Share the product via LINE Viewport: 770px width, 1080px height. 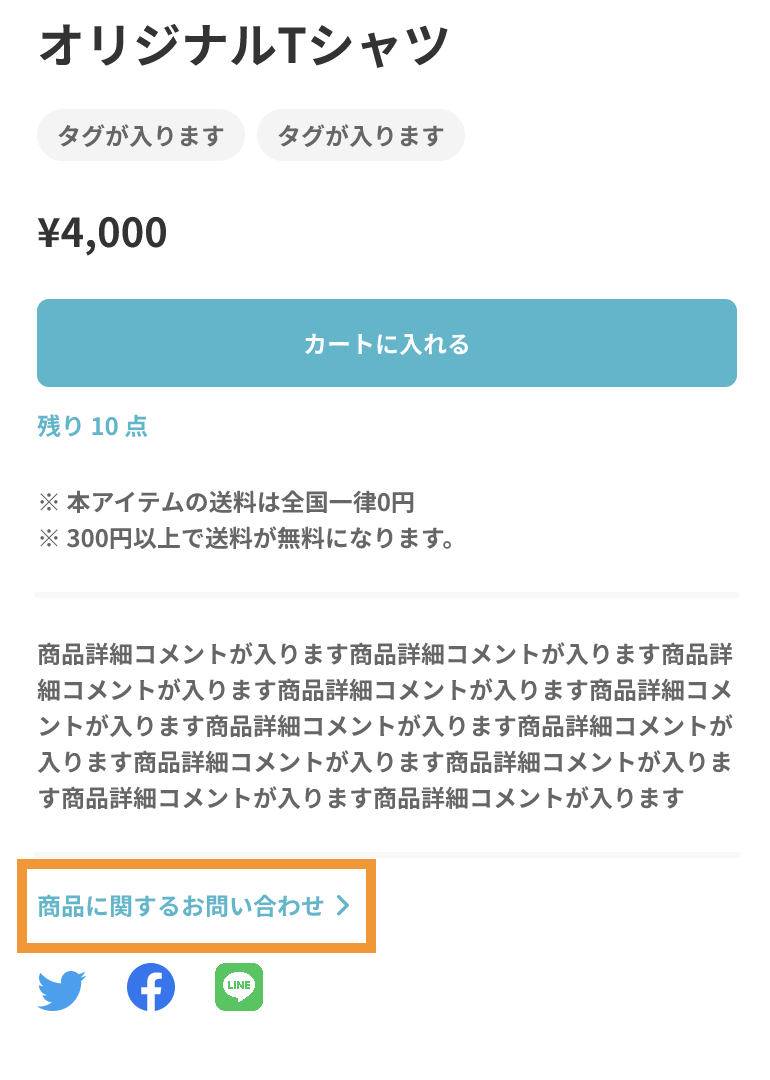pos(239,988)
